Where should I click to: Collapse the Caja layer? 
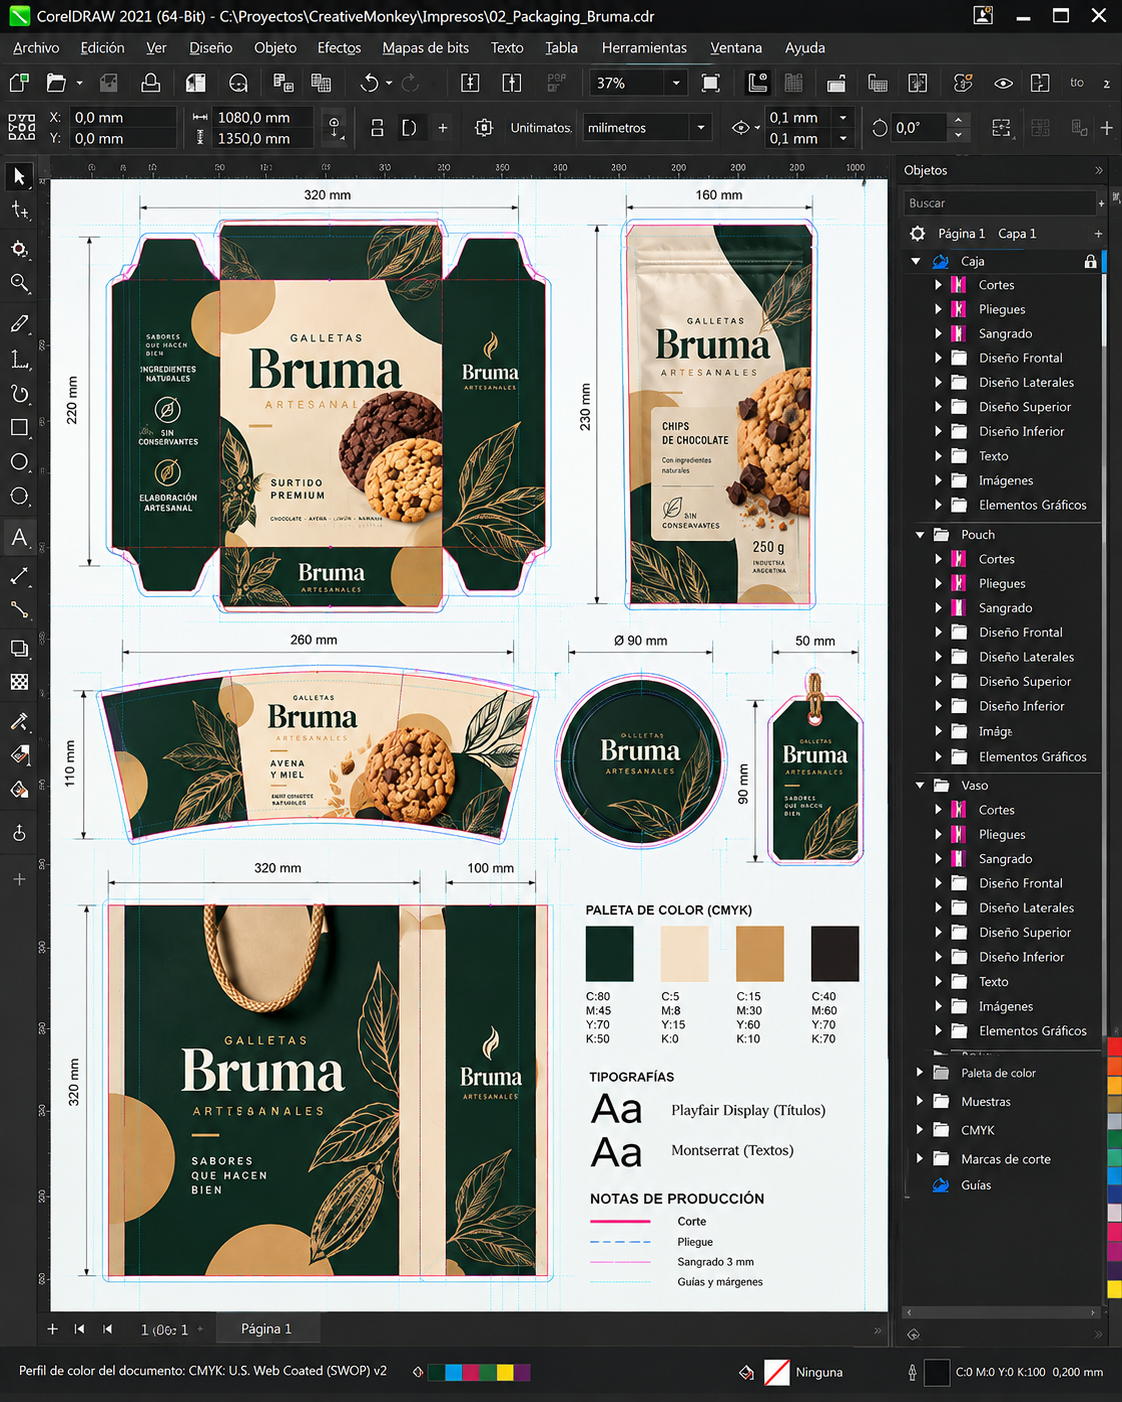(916, 262)
